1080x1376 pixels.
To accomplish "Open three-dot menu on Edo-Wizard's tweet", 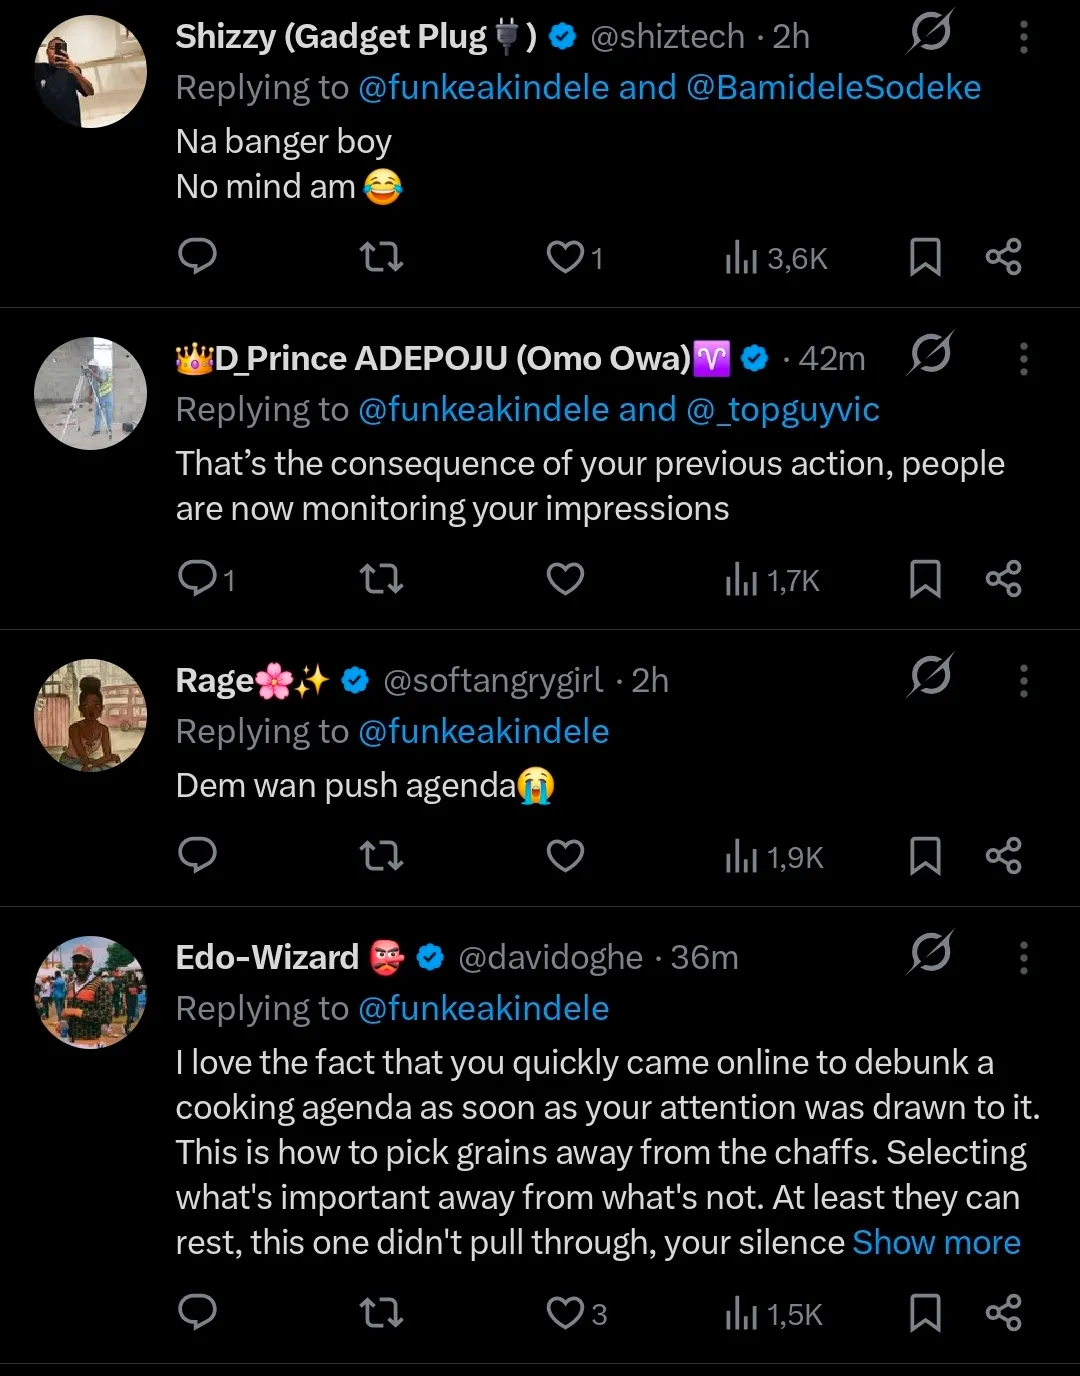I will pos(1023,958).
